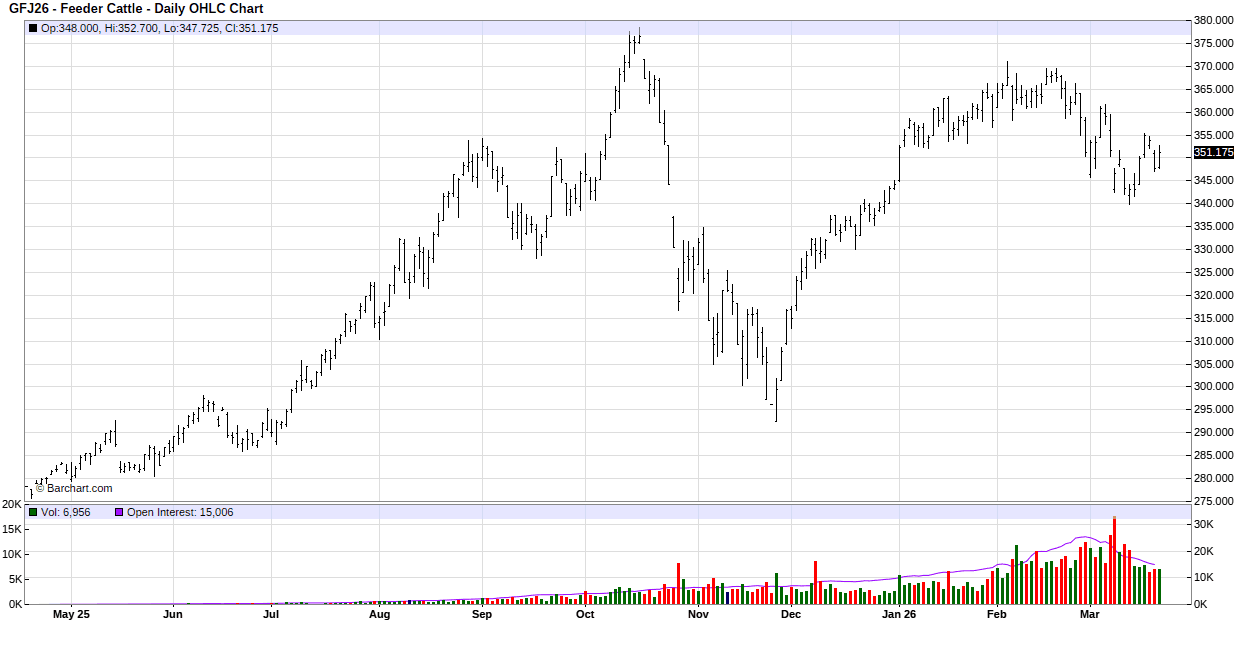Screen dimensions: 1236x645
Task: Select the highlighted 351.175 current price tag
Action: 1214,153
